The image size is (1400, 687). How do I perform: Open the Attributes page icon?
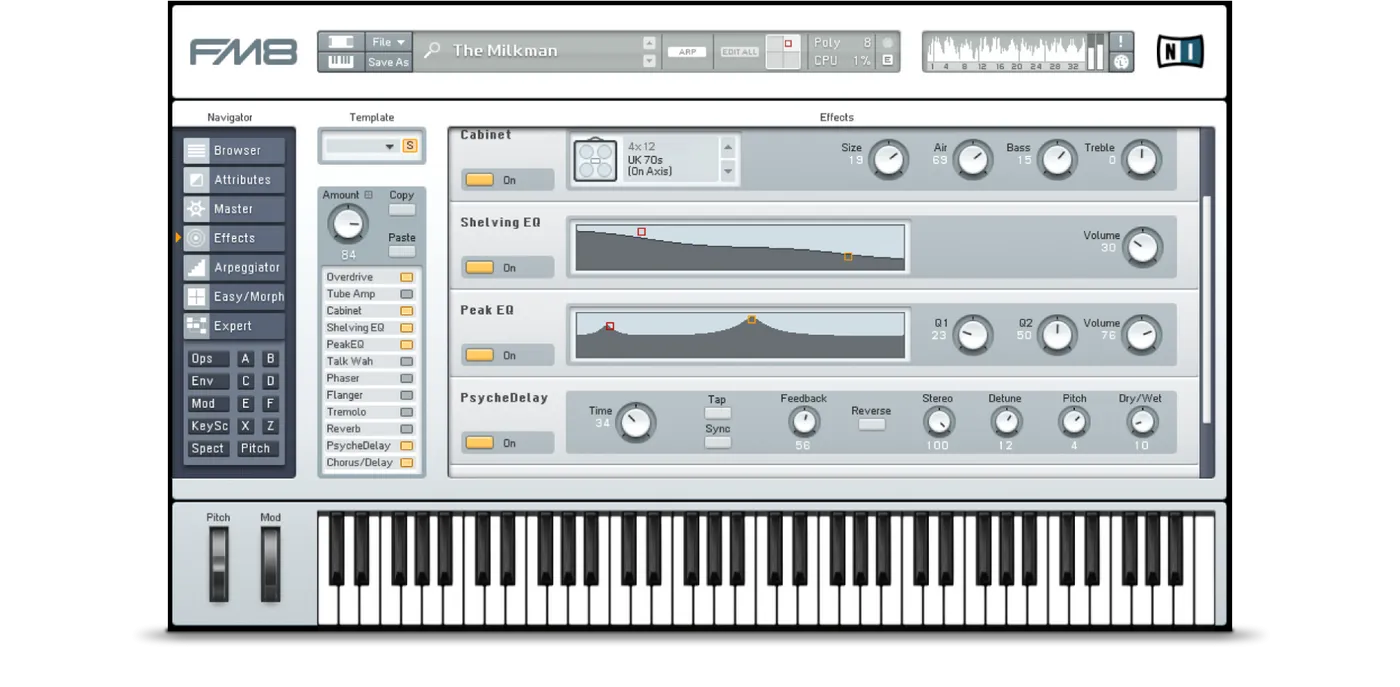click(196, 180)
